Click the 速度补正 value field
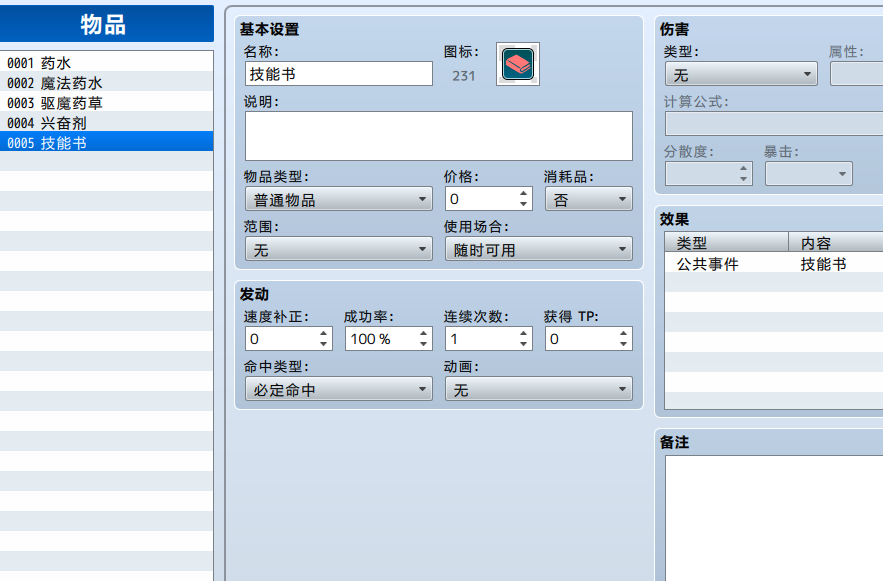 [280, 339]
